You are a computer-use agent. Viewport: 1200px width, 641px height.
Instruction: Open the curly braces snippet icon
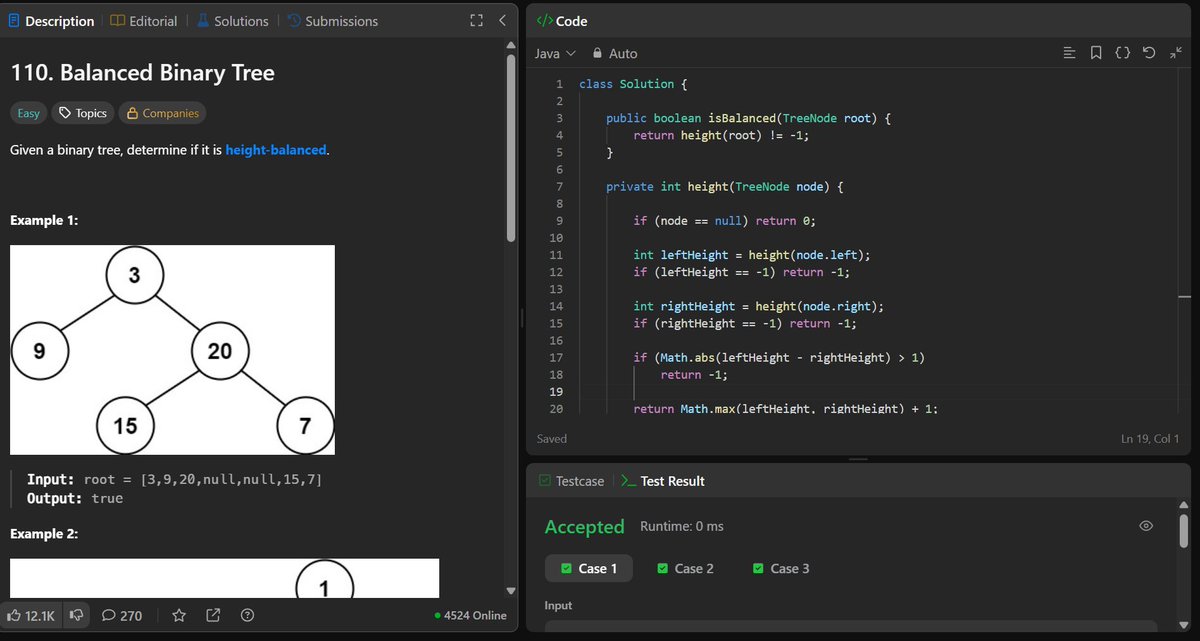(x=1123, y=53)
